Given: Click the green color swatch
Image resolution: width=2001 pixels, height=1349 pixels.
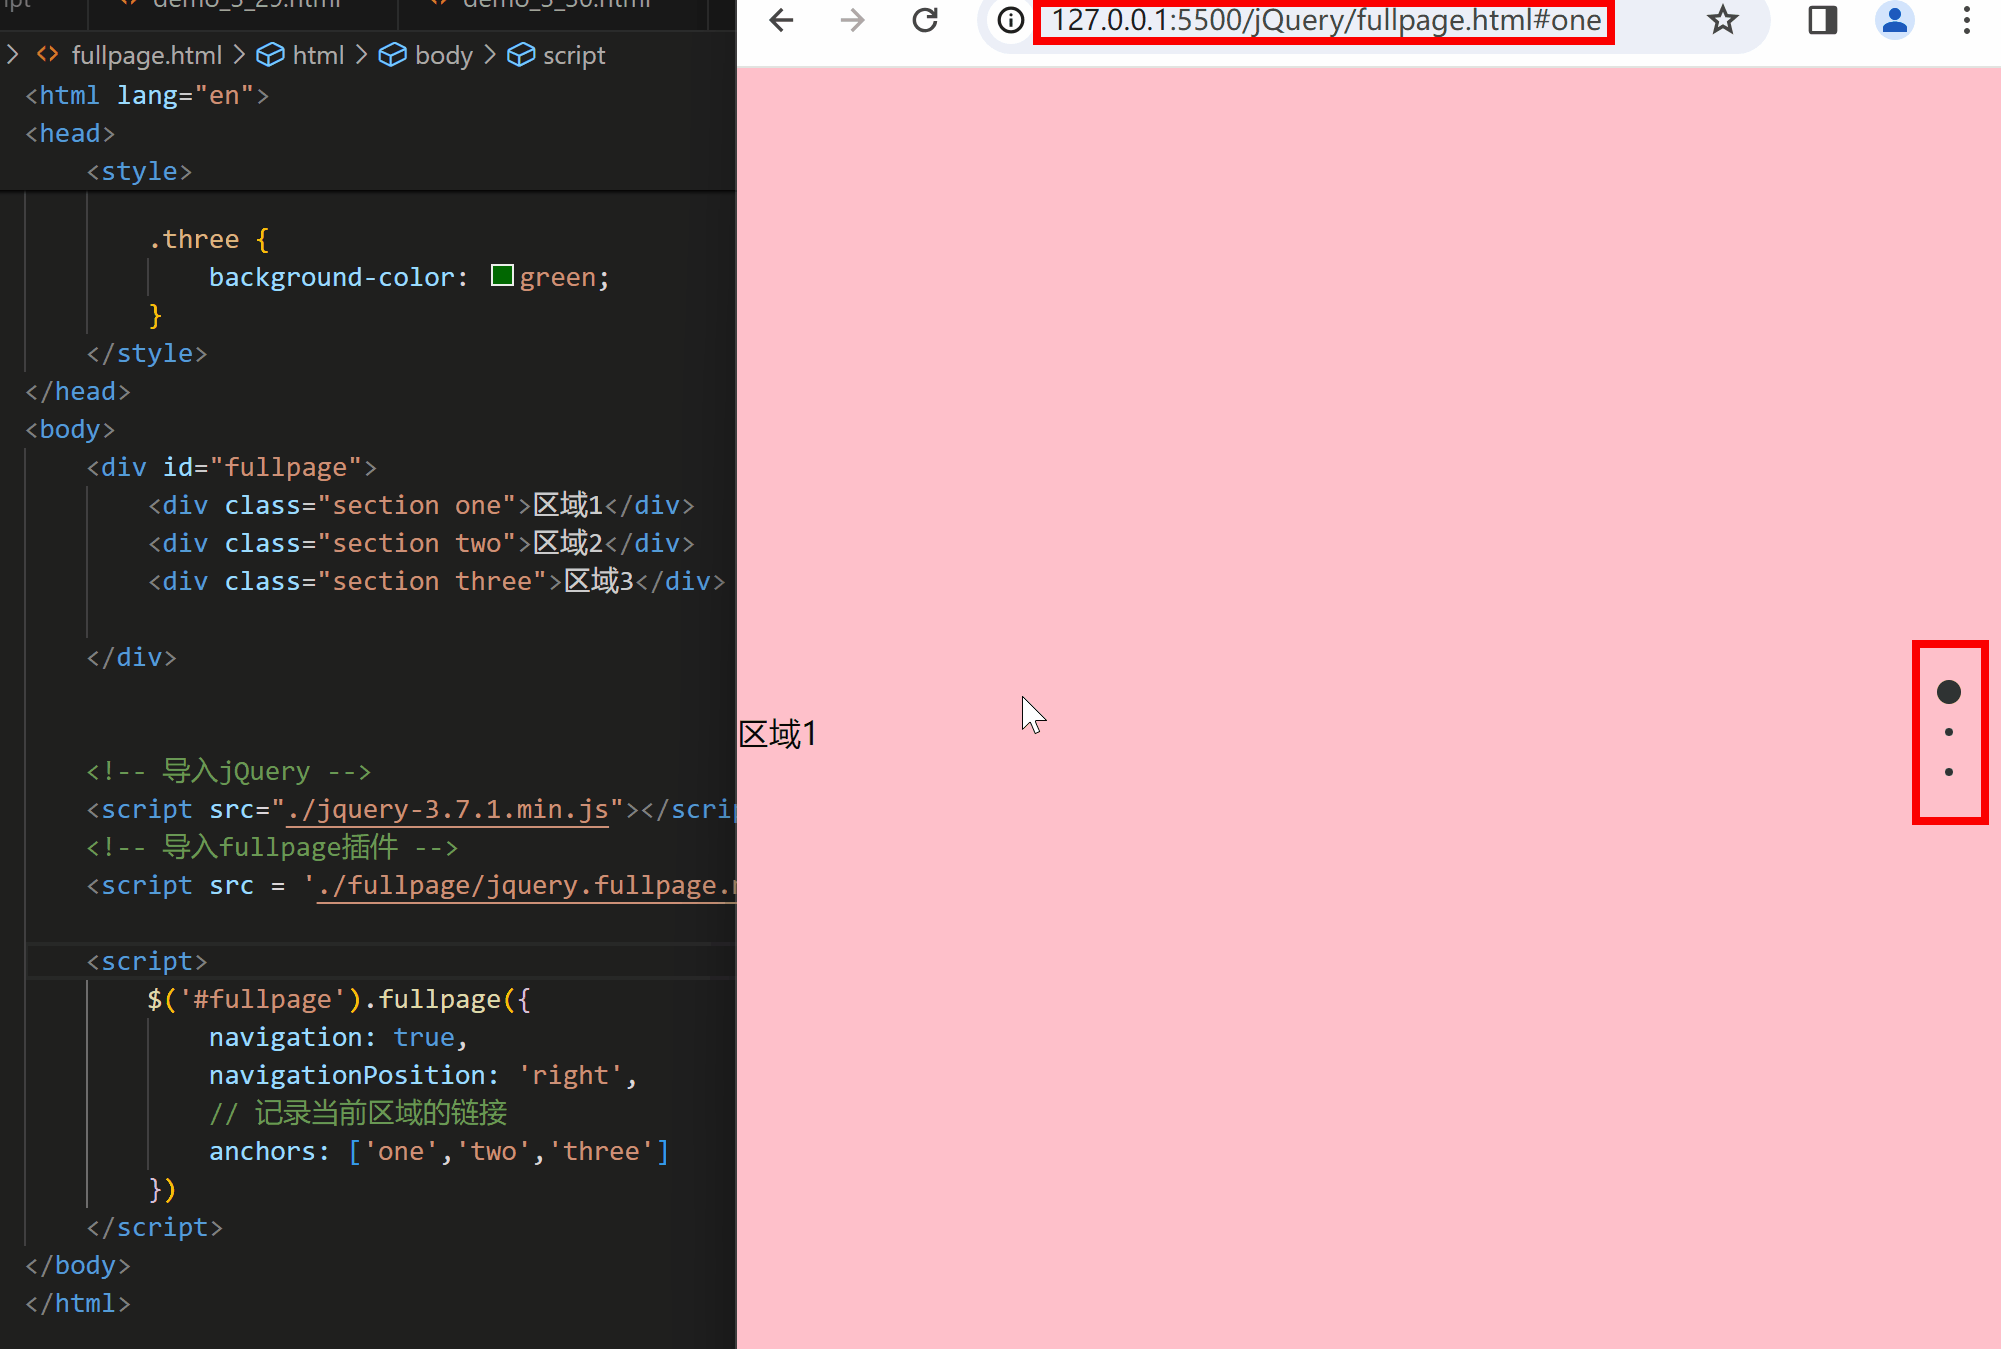Looking at the screenshot, I should [x=502, y=276].
